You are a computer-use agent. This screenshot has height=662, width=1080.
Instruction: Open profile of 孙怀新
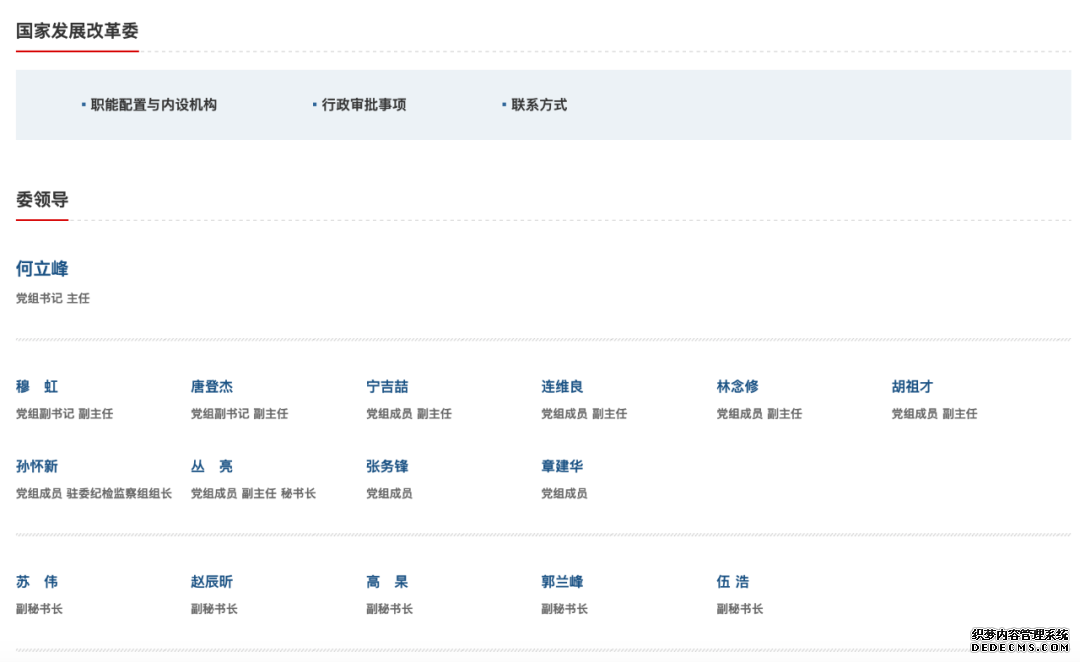click(37, 466)
